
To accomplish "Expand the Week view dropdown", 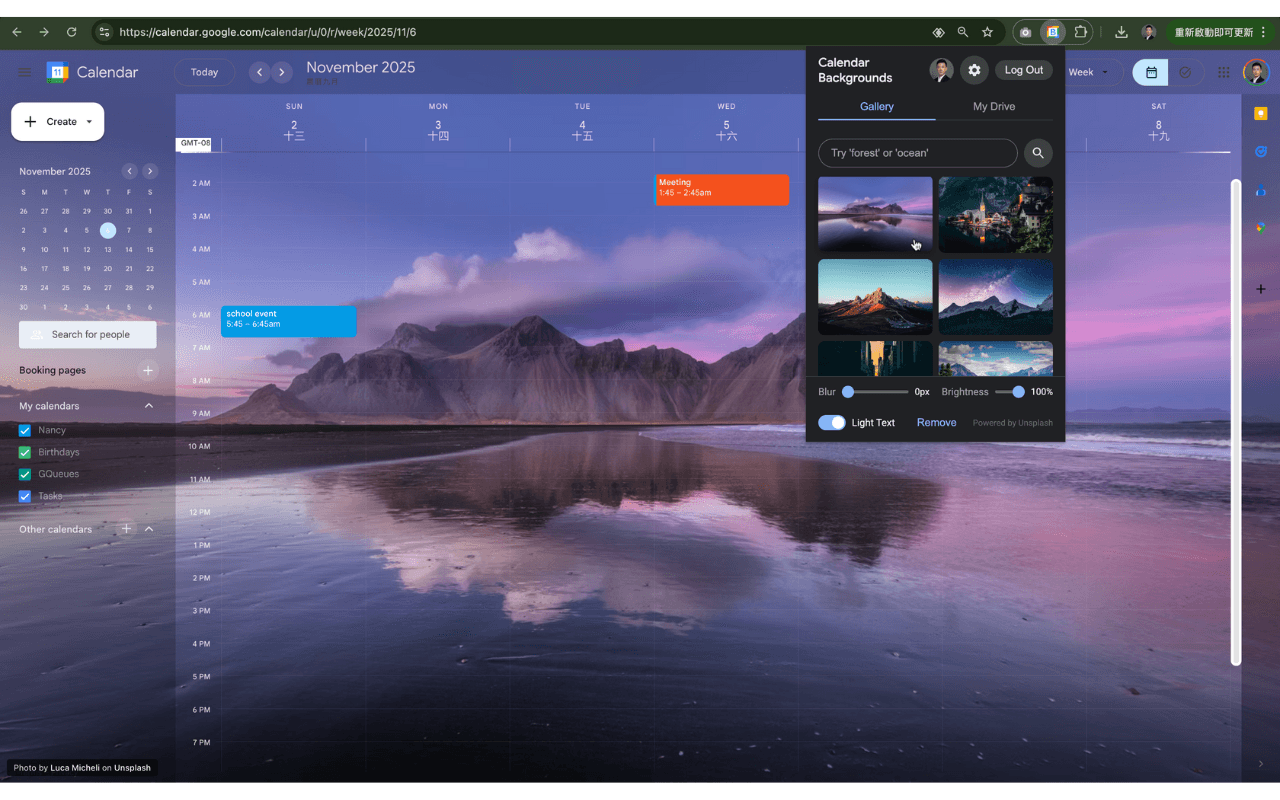I will click(1087, 72).
